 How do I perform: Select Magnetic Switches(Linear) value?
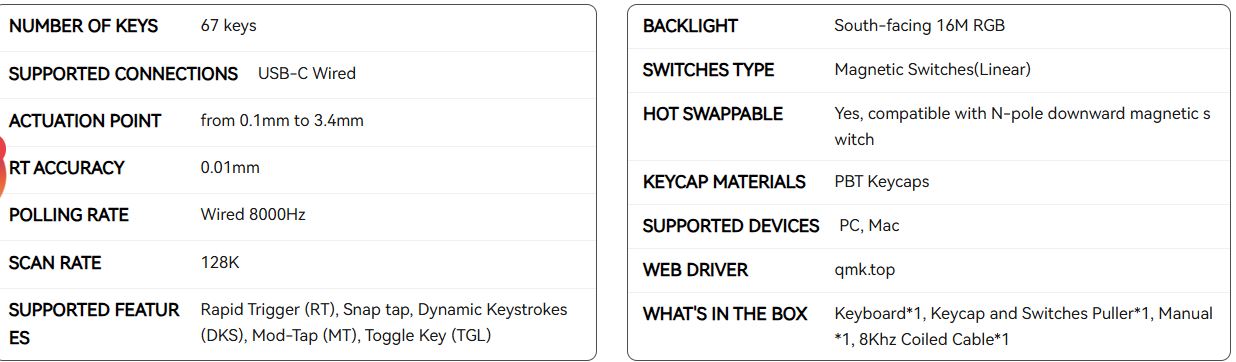[932, 70]
